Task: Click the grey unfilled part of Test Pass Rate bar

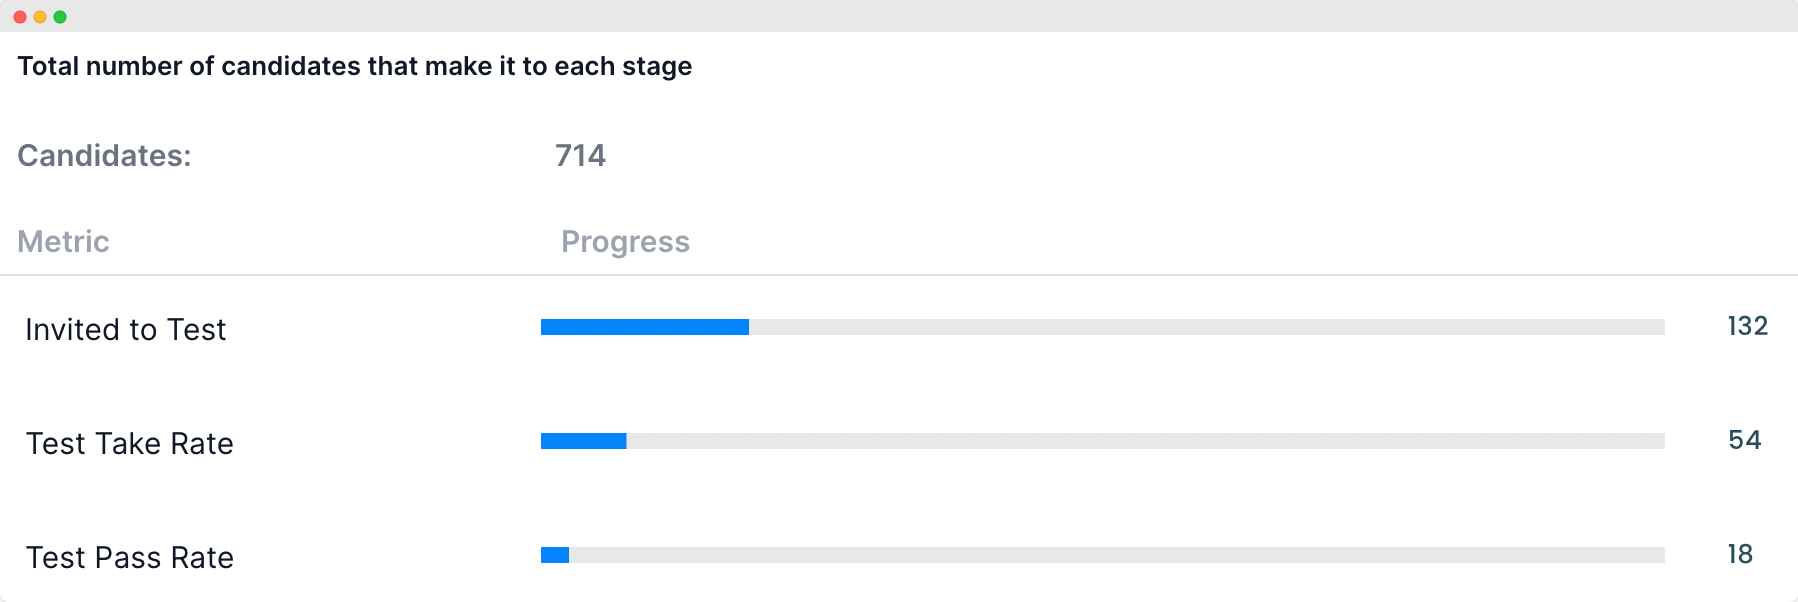Action: 1117,555
